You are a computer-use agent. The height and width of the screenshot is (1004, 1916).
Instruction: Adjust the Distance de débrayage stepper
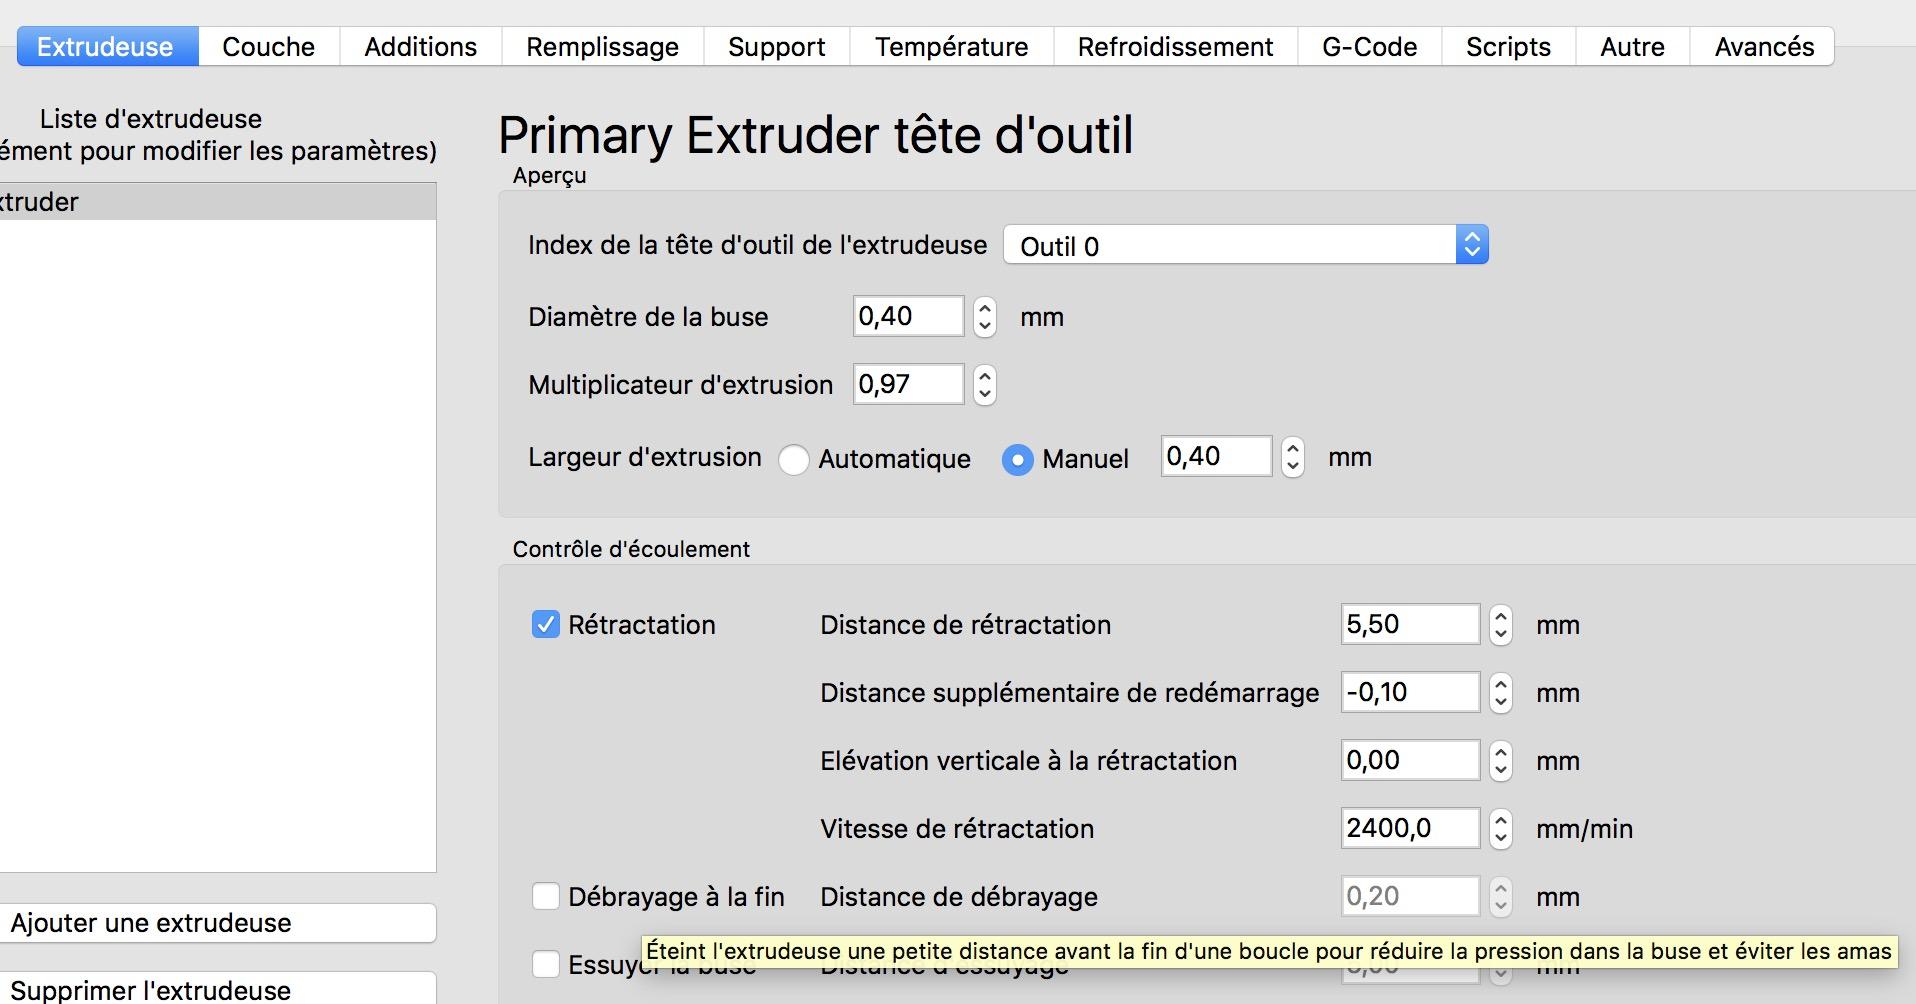1501,897
